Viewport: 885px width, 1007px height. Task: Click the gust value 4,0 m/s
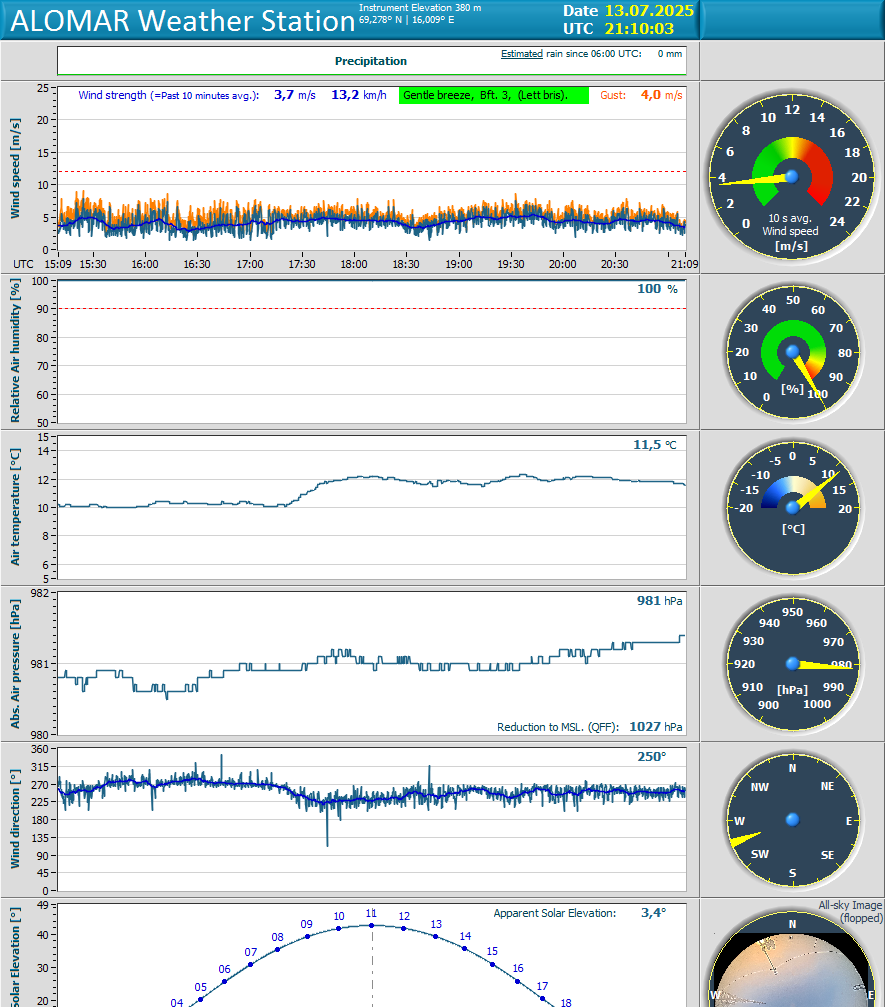click(x=661, y=95)
